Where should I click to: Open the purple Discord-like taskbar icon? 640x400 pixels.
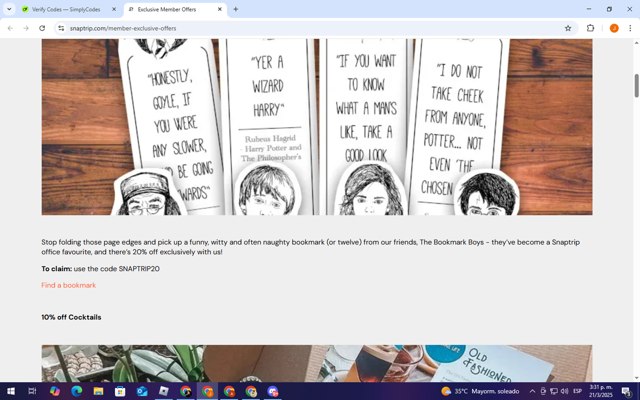point(273,391)
